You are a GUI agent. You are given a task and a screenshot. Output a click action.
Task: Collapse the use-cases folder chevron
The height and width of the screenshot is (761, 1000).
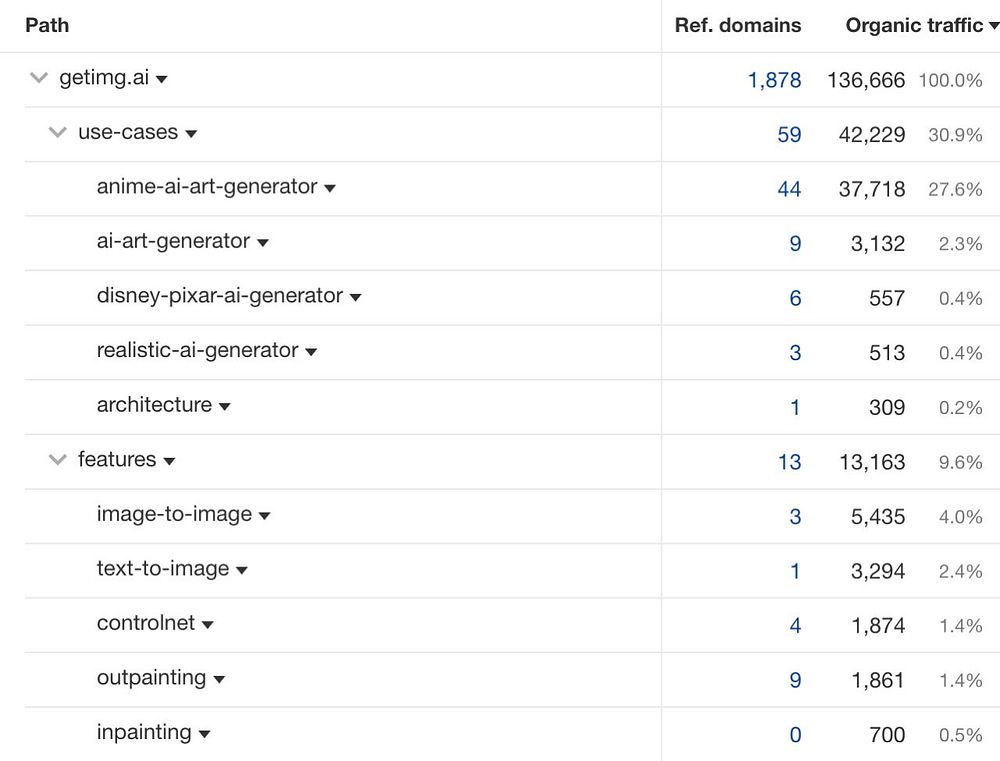pos(58,132)
